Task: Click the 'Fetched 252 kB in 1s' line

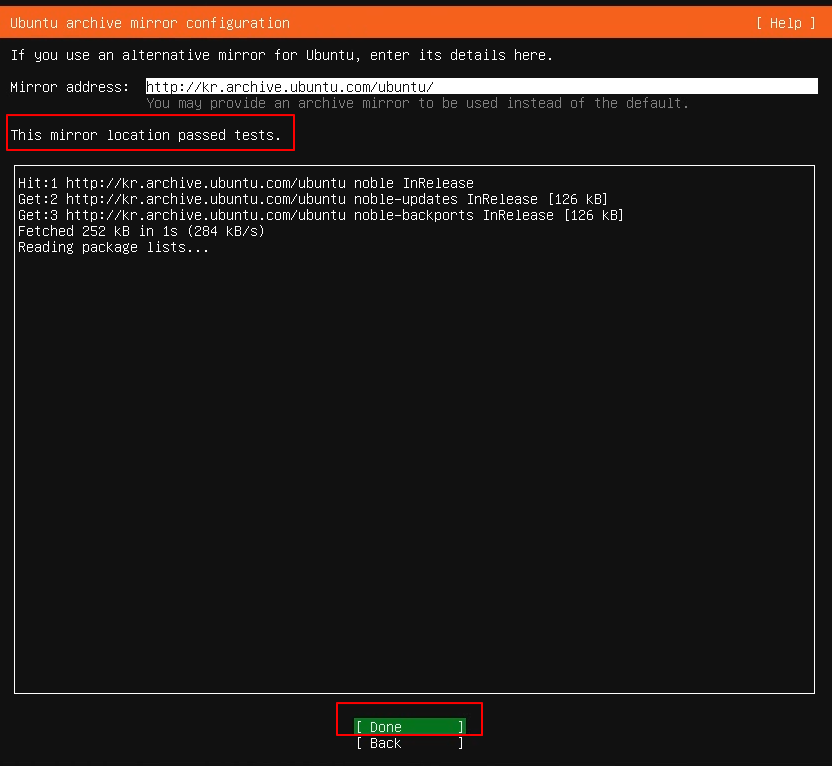Action: click(141, 231)
